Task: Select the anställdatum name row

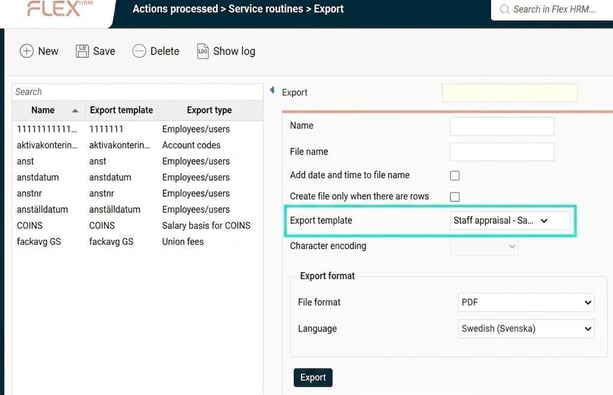Action: 42,209
